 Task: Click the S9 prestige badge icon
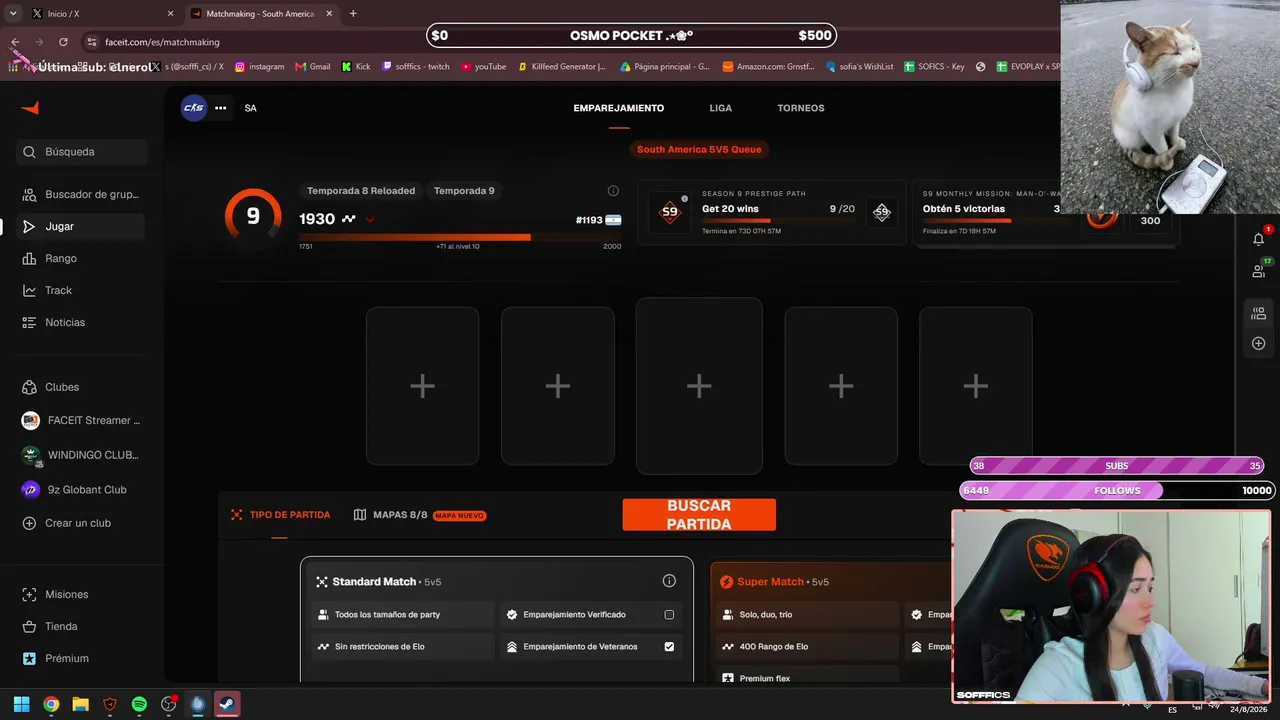670,212
